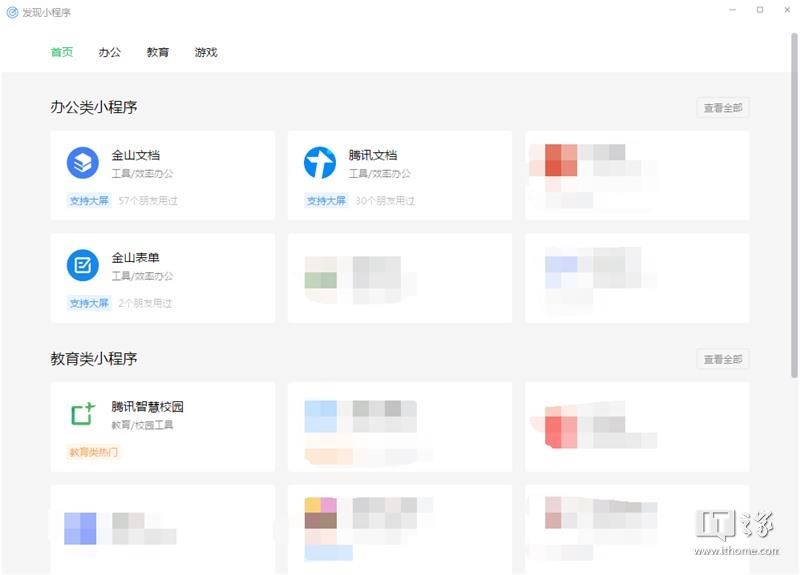800x575 pixels.
Task: Click the 教育/校园工具 category text
Action: coord(142,425)
